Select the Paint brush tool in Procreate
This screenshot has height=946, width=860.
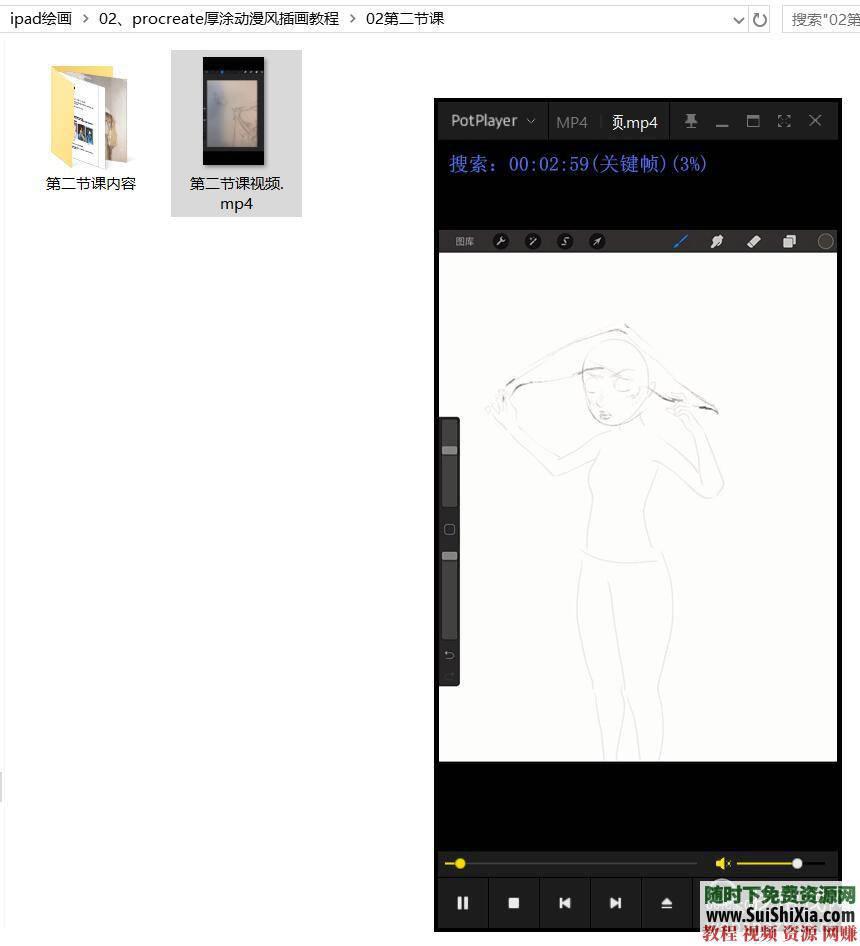tap(681, 241)
